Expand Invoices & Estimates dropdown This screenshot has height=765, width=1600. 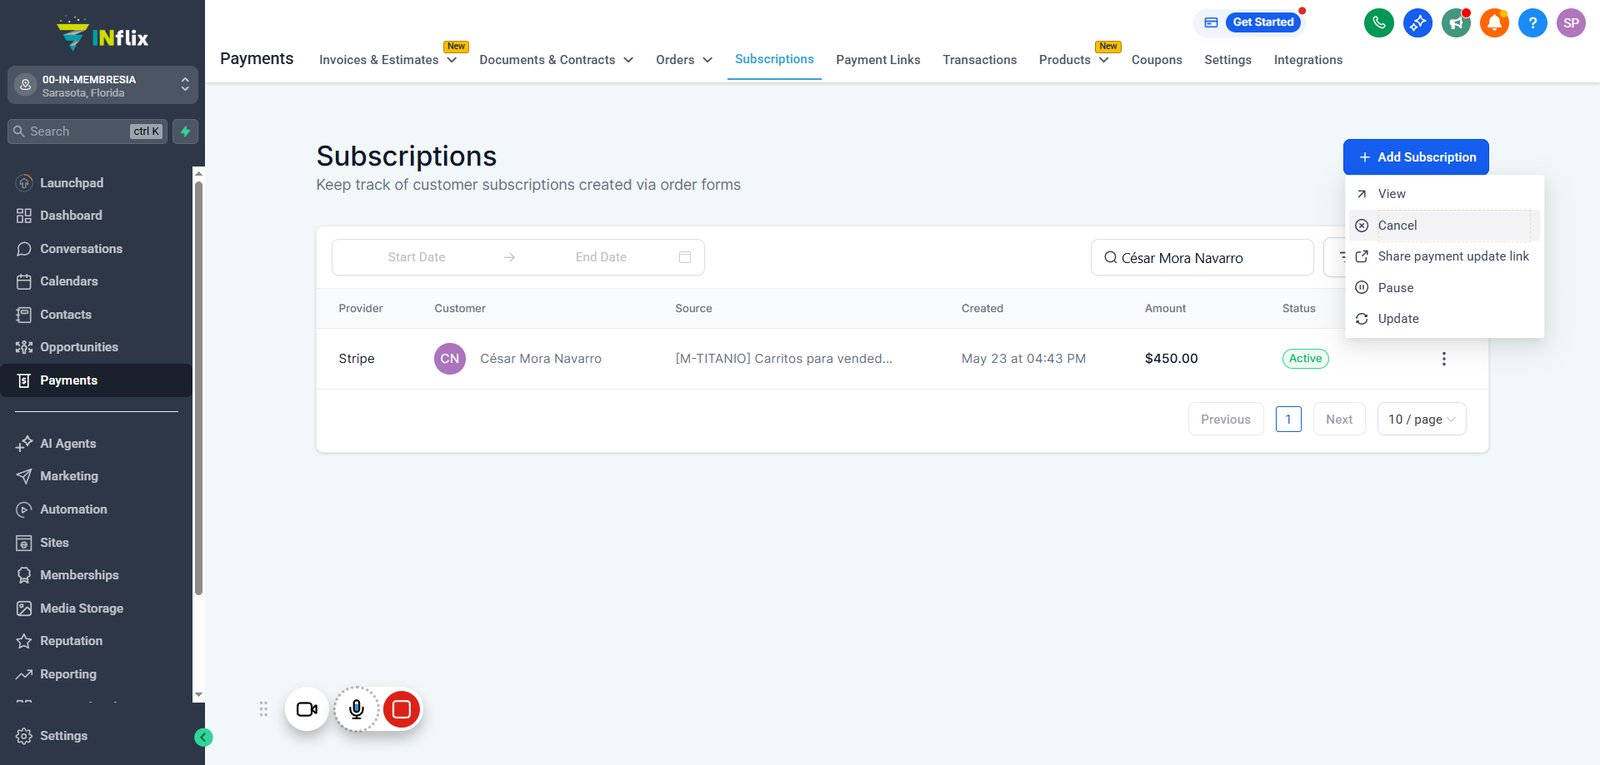388,60
